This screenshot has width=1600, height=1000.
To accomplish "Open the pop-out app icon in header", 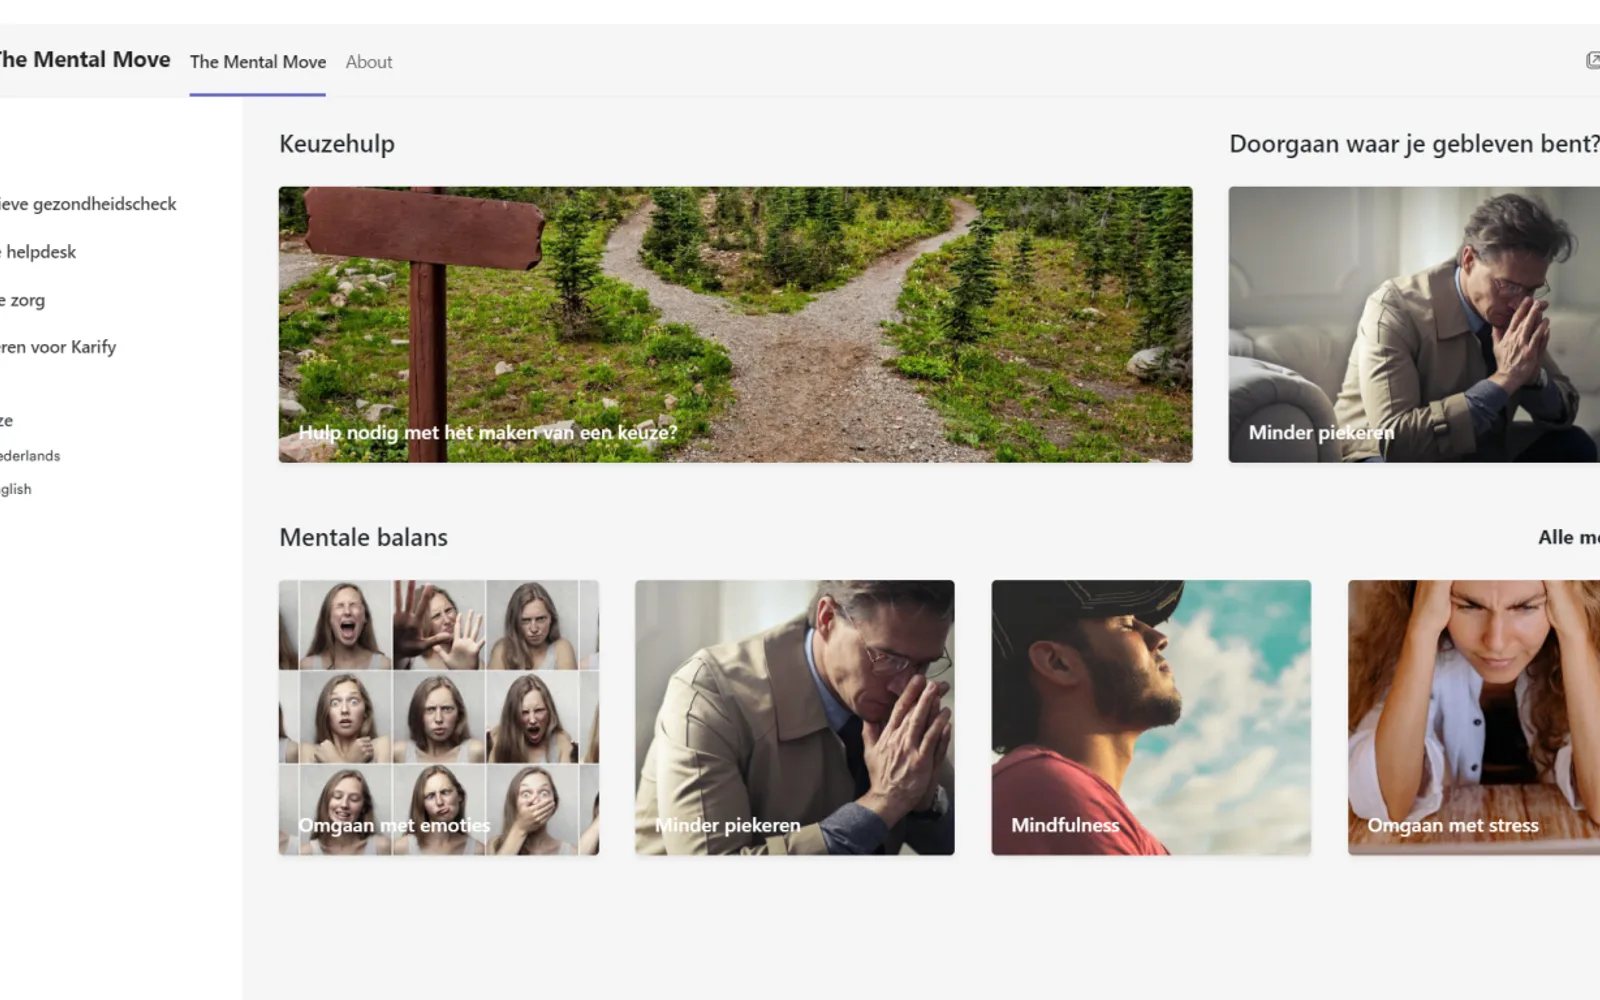I will point(1593,61).
